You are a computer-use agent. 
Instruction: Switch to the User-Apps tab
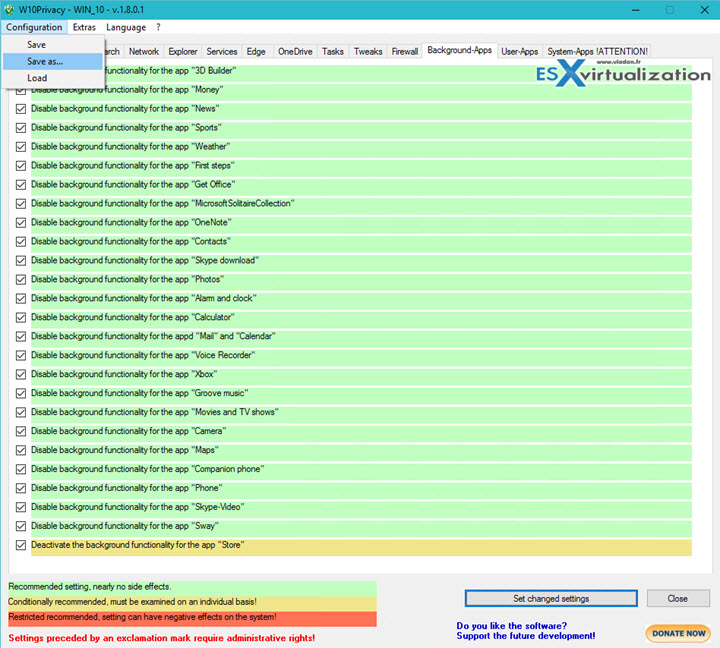[x=520, y=51]
